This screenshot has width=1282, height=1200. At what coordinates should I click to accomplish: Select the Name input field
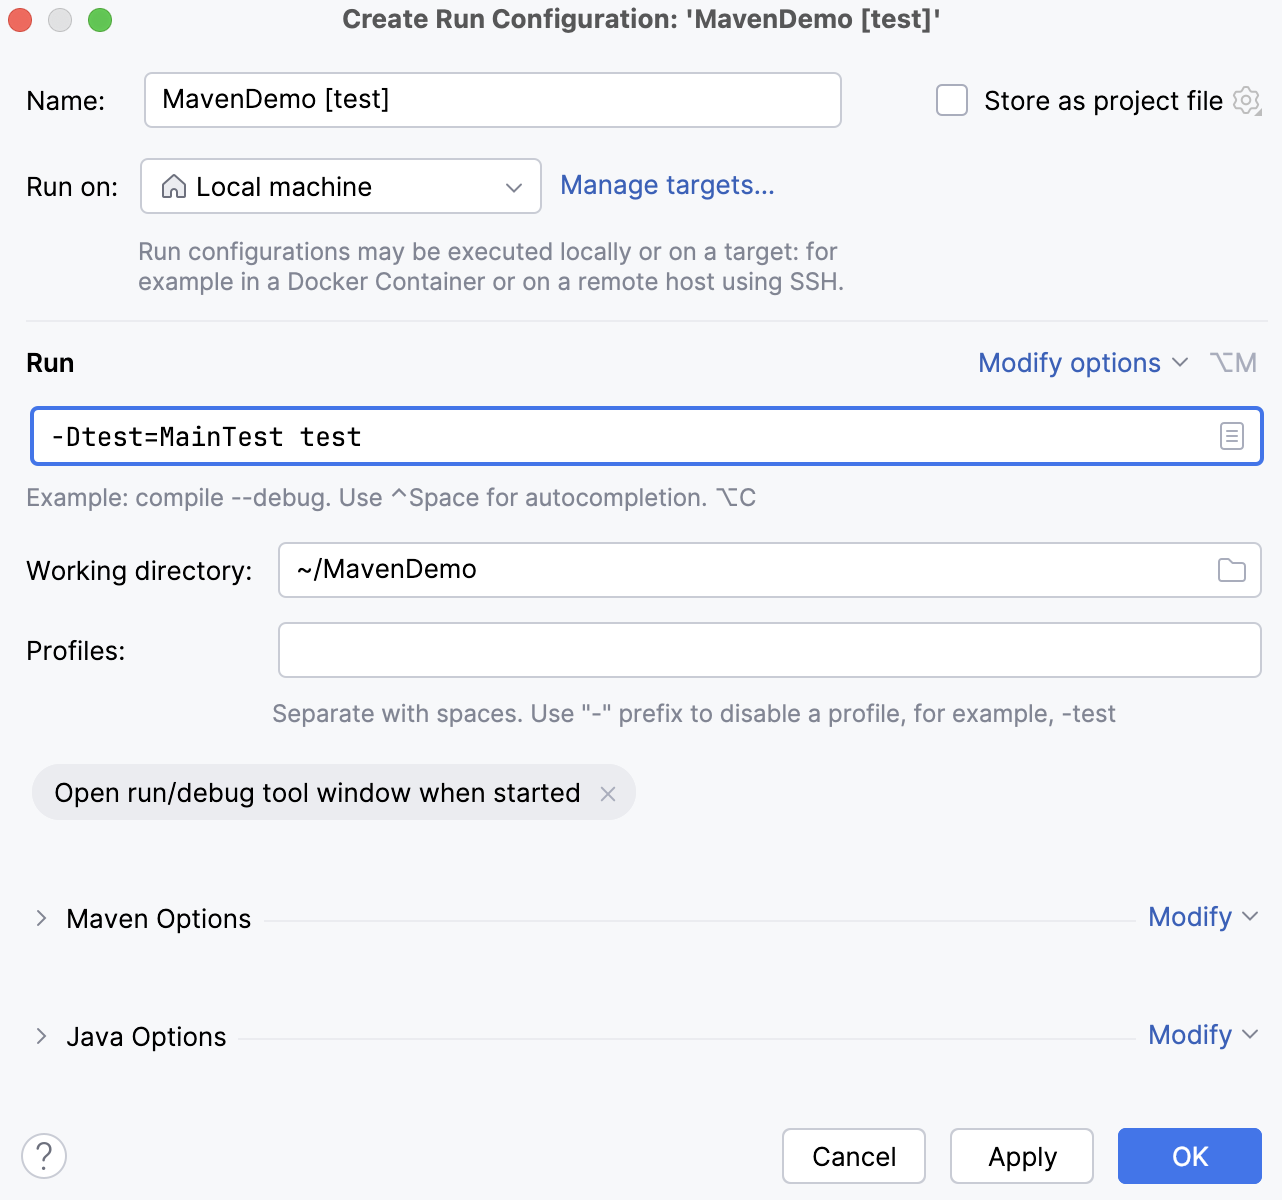point(492,100)
